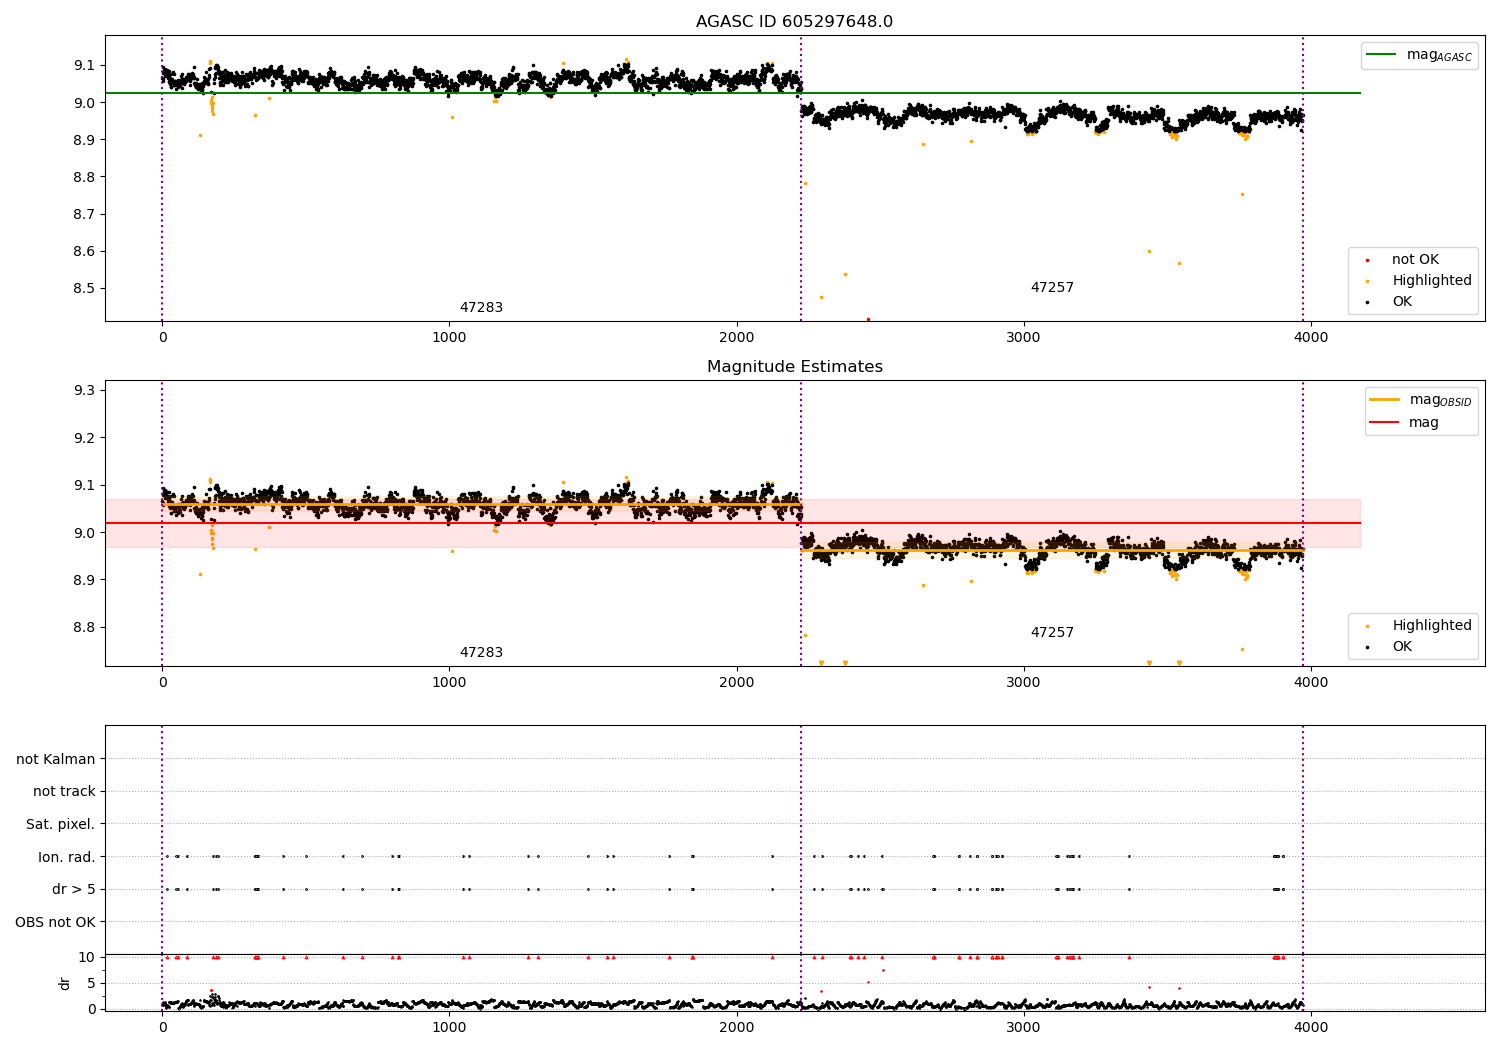Click x-axis tick 1000 in the flags plot
The image size is (1500, 1050).
tap(449, 1027)
